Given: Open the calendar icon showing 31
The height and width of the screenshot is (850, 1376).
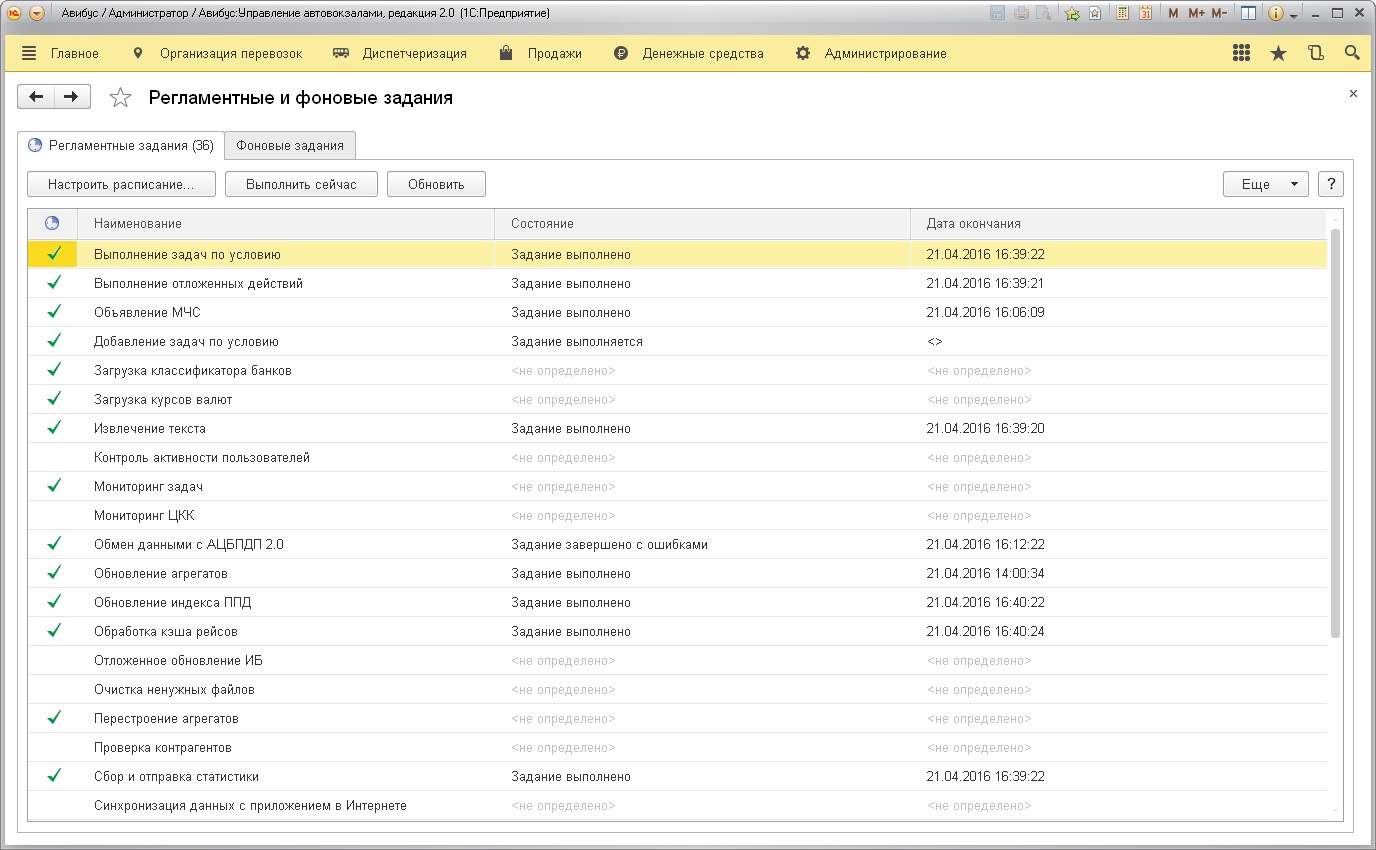Looking at the screenshot, I should click(x=1145, y=14).
